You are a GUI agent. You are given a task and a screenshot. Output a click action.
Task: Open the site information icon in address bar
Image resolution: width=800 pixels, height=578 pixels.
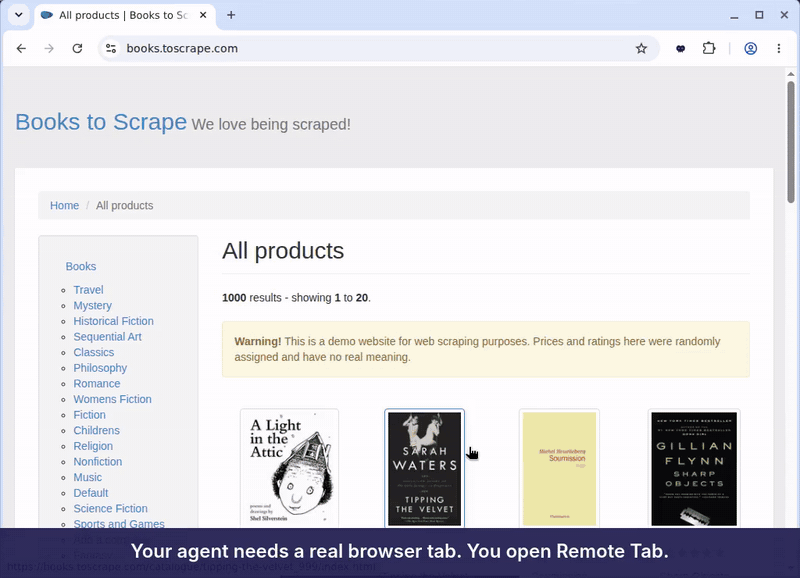[111, 48]
